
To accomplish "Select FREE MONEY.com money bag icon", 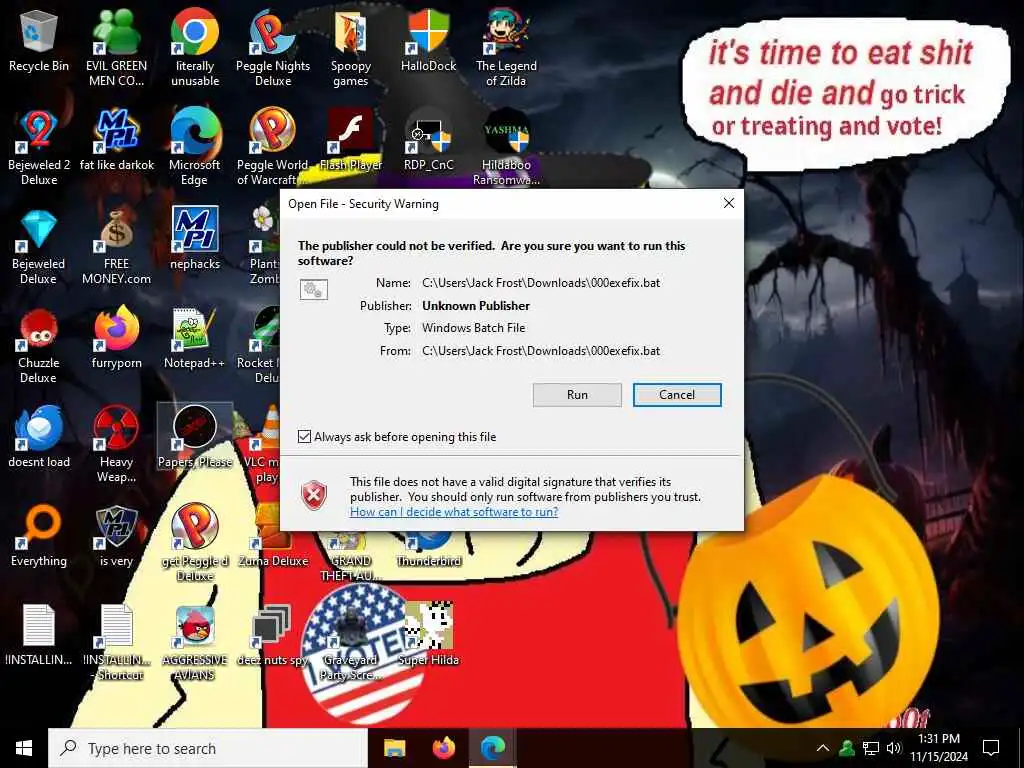I will (116, 245).
